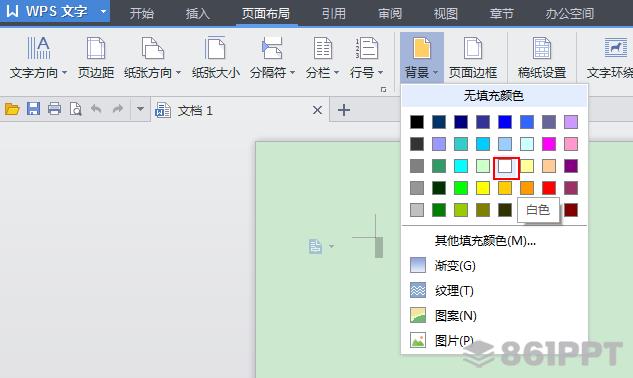Open the 办公空间 tab

click(570, 13)
